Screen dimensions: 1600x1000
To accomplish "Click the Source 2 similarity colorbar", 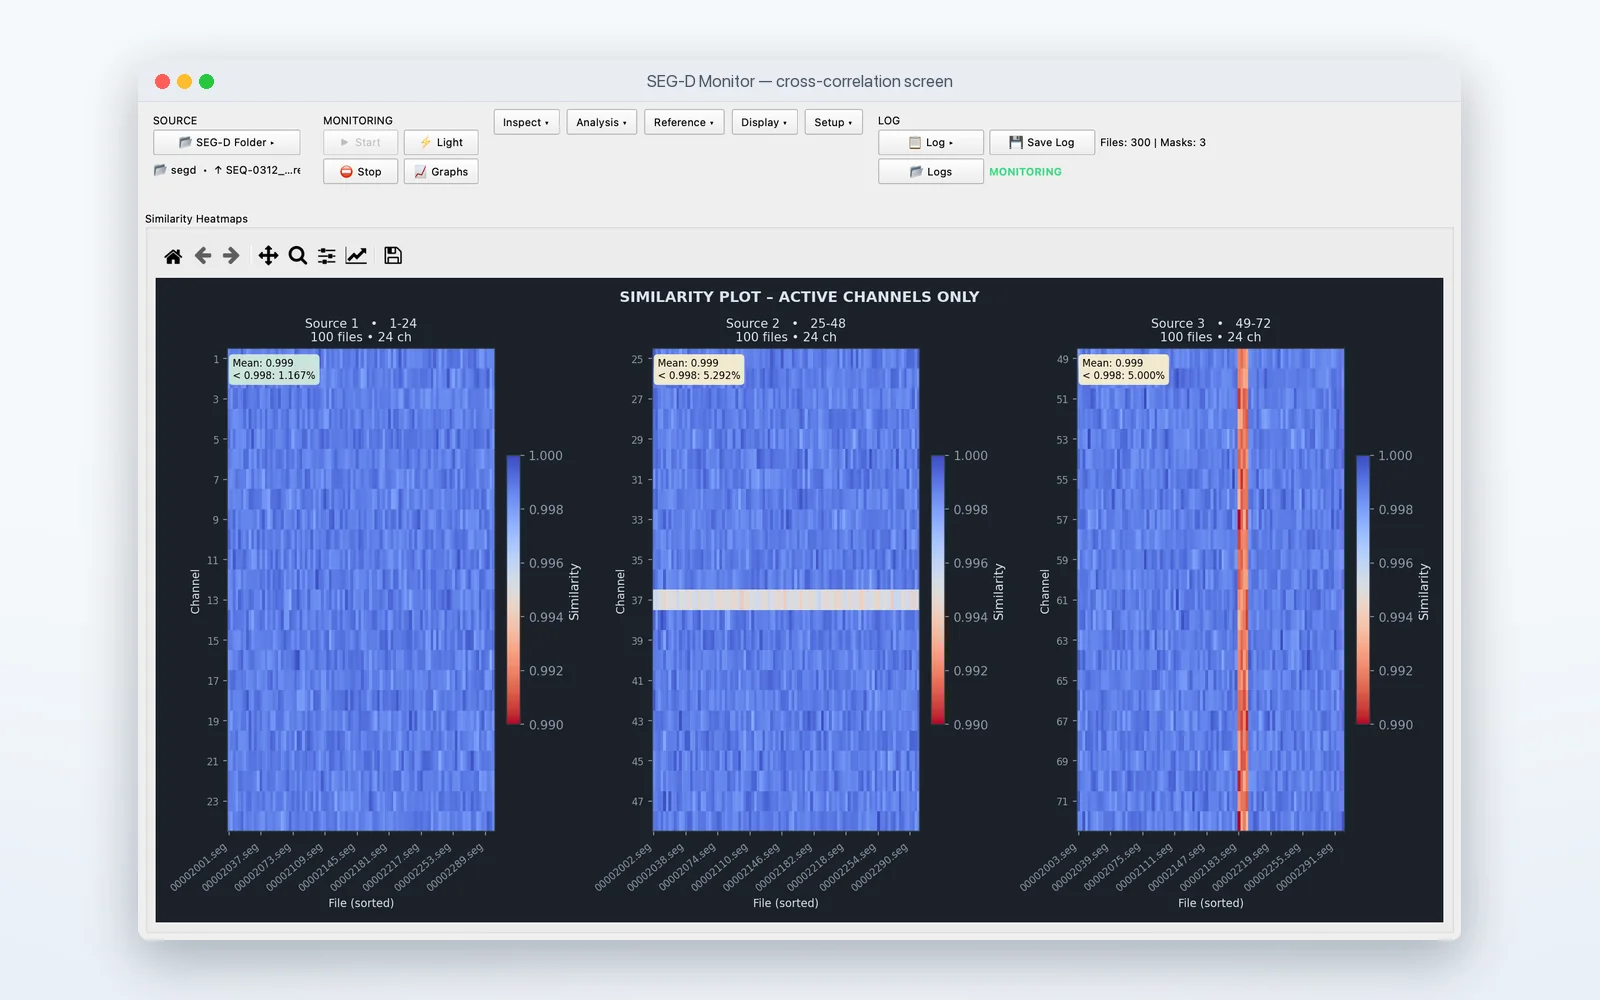I will pyautogui.click(x=938, y=590).
